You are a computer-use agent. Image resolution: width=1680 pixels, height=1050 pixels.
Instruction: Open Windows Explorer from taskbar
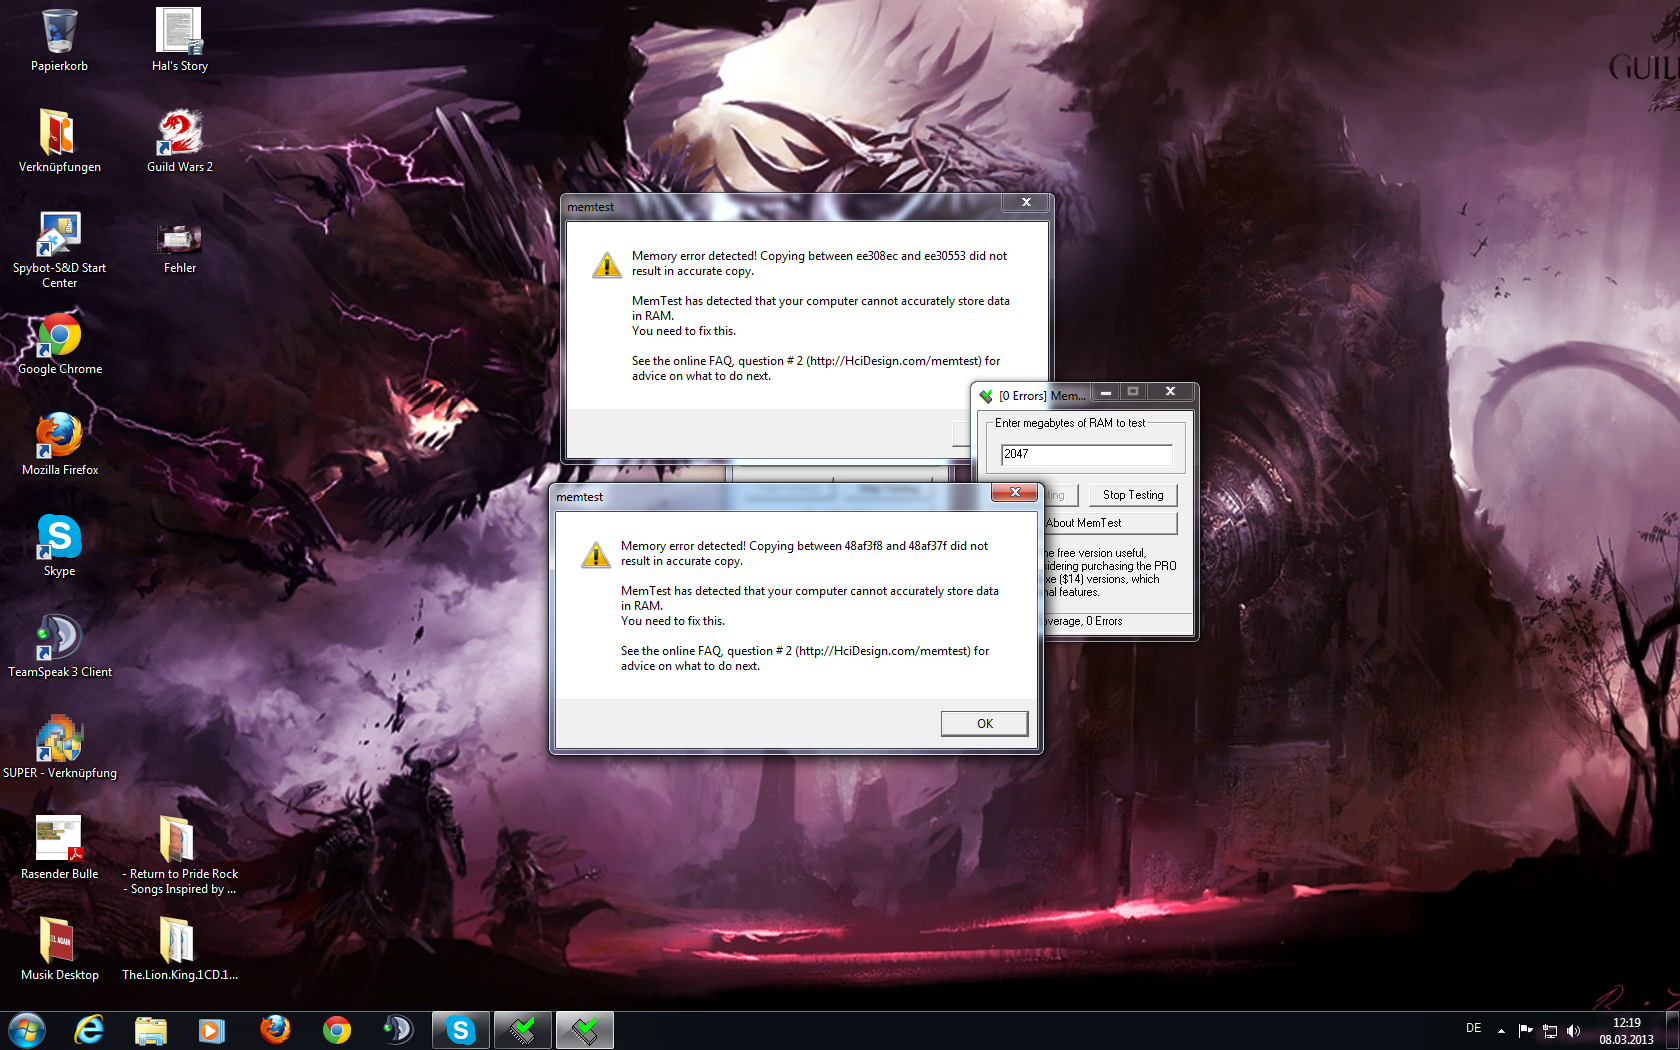pos(151,1030)
